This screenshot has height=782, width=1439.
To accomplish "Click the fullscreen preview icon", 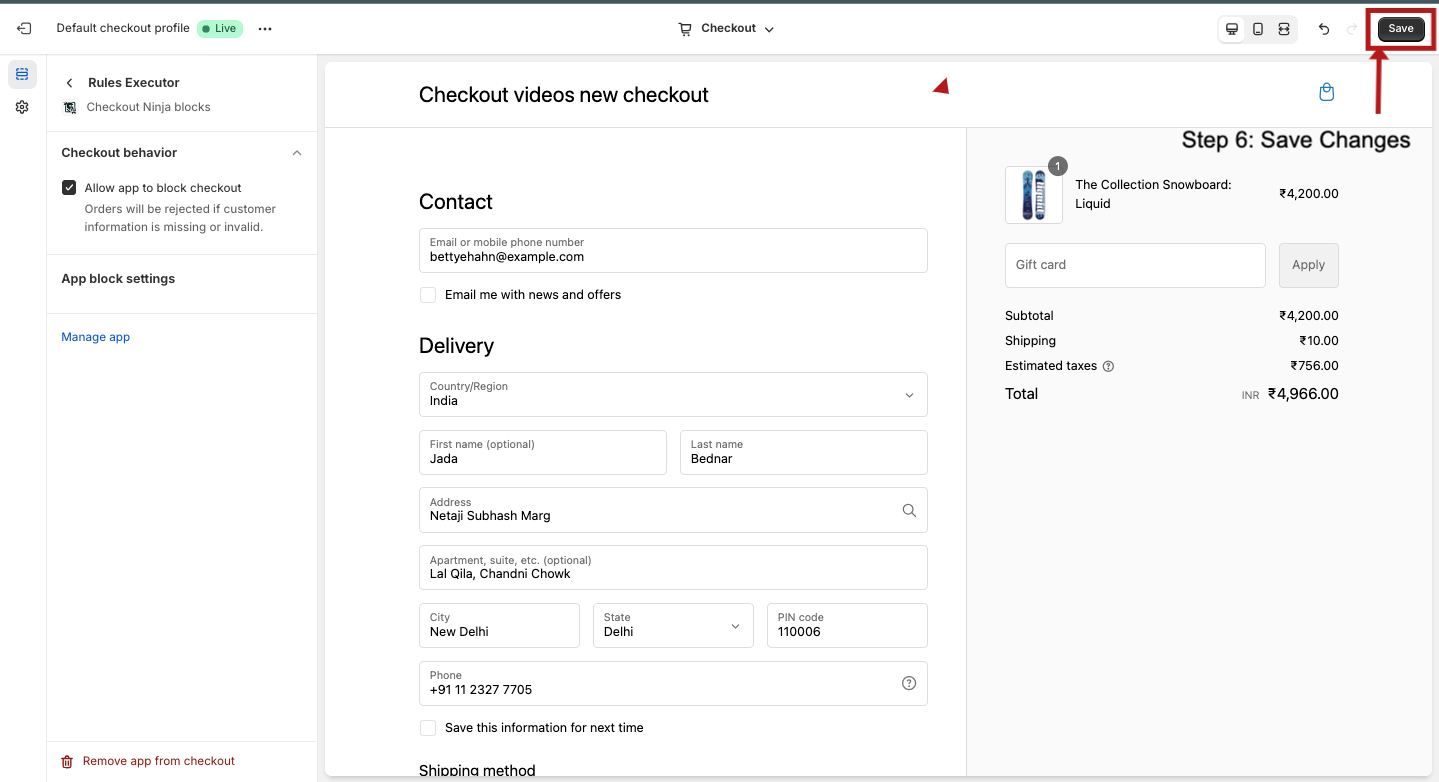I will (x=1284, y=29).
